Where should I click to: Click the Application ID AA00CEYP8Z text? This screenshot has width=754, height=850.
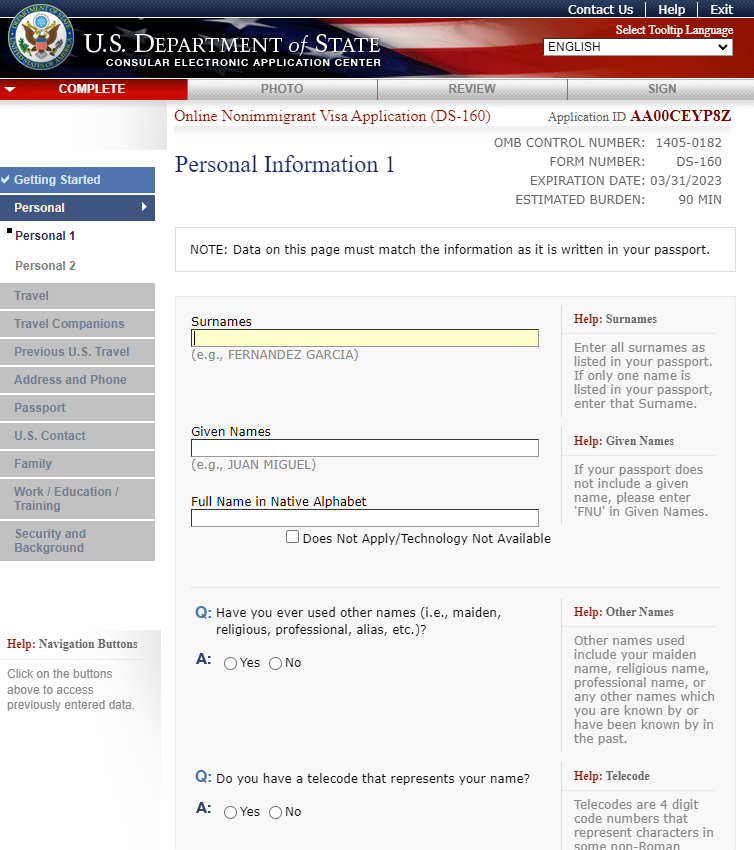pos(639,116)
